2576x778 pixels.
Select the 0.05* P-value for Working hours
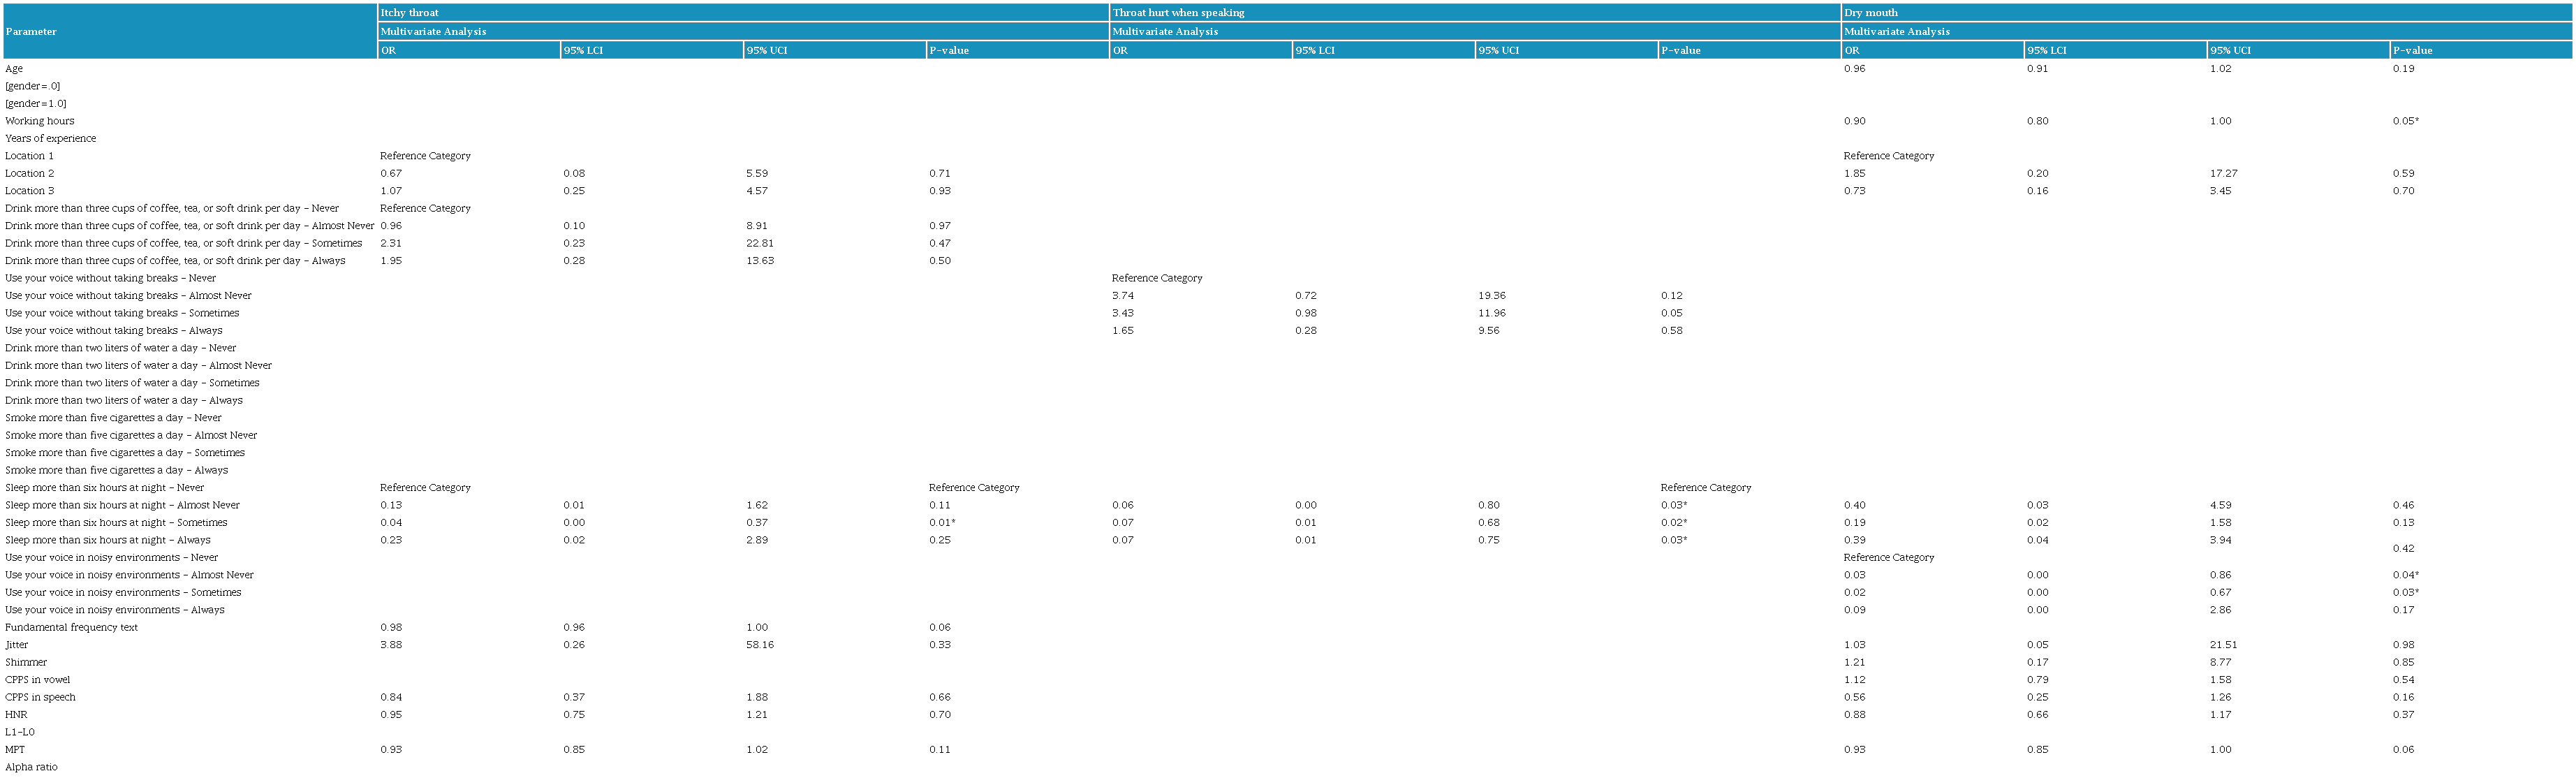[x=2405, y=121]
